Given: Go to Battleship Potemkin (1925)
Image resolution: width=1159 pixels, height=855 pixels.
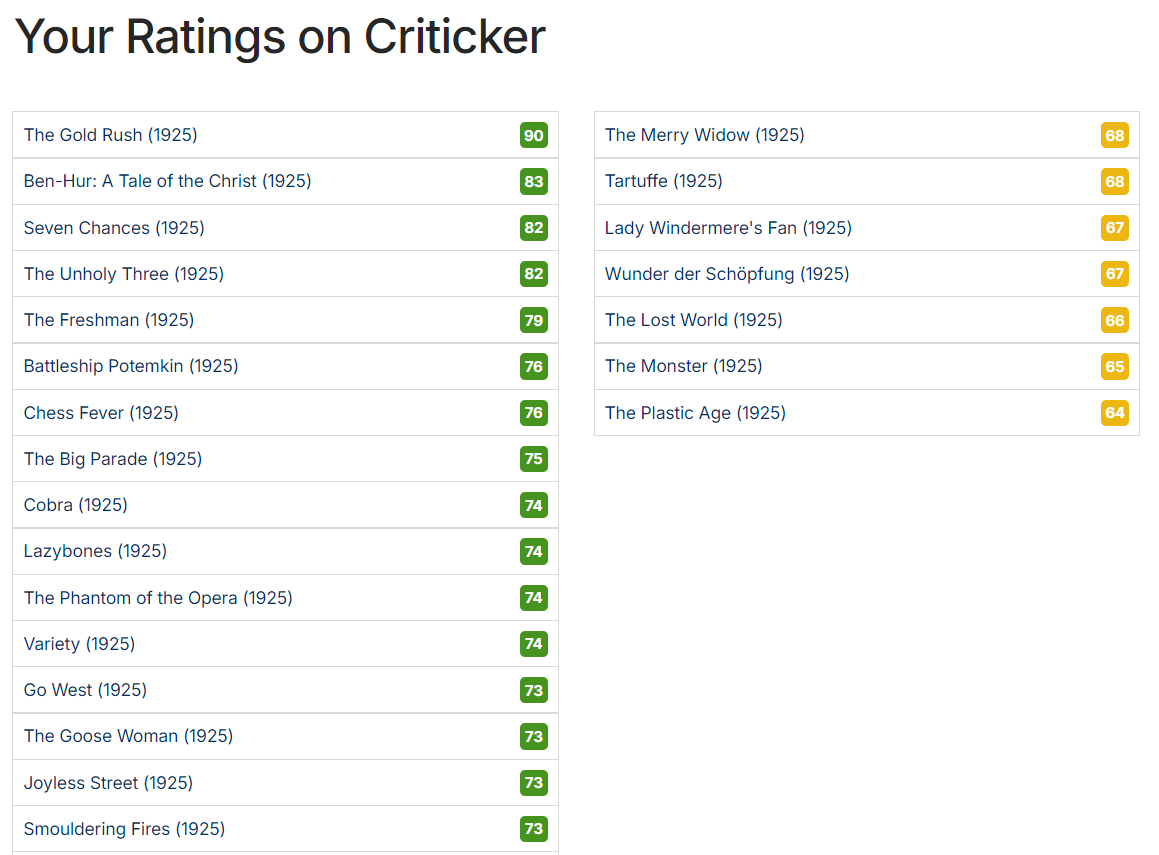Looking at the screenshot, I should point(131,366).
